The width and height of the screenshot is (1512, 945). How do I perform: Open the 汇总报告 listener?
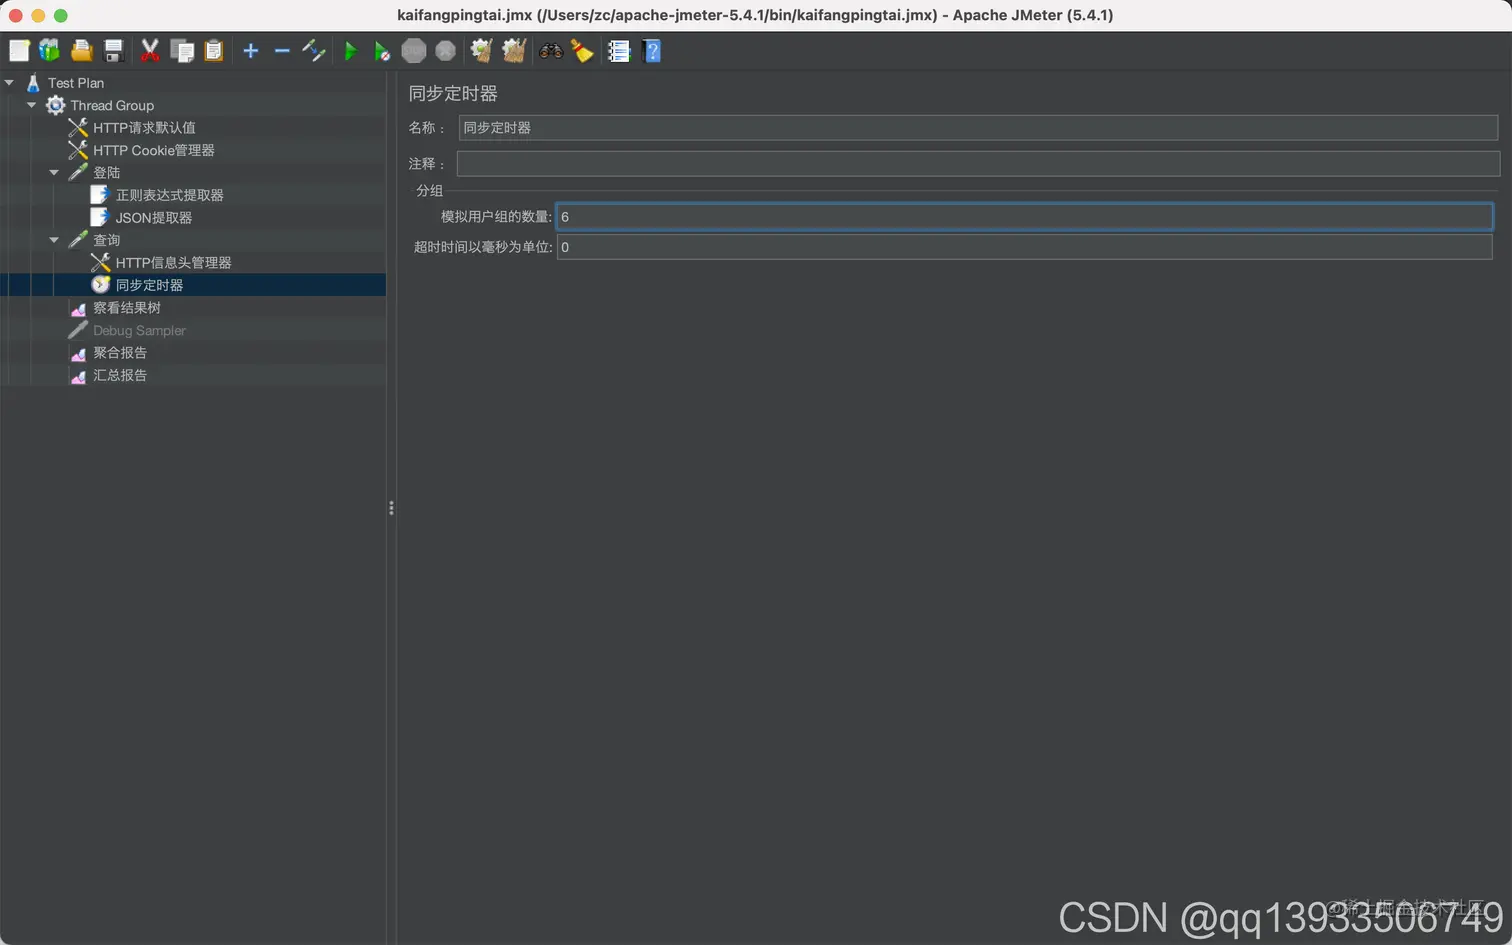click(120, 375)
